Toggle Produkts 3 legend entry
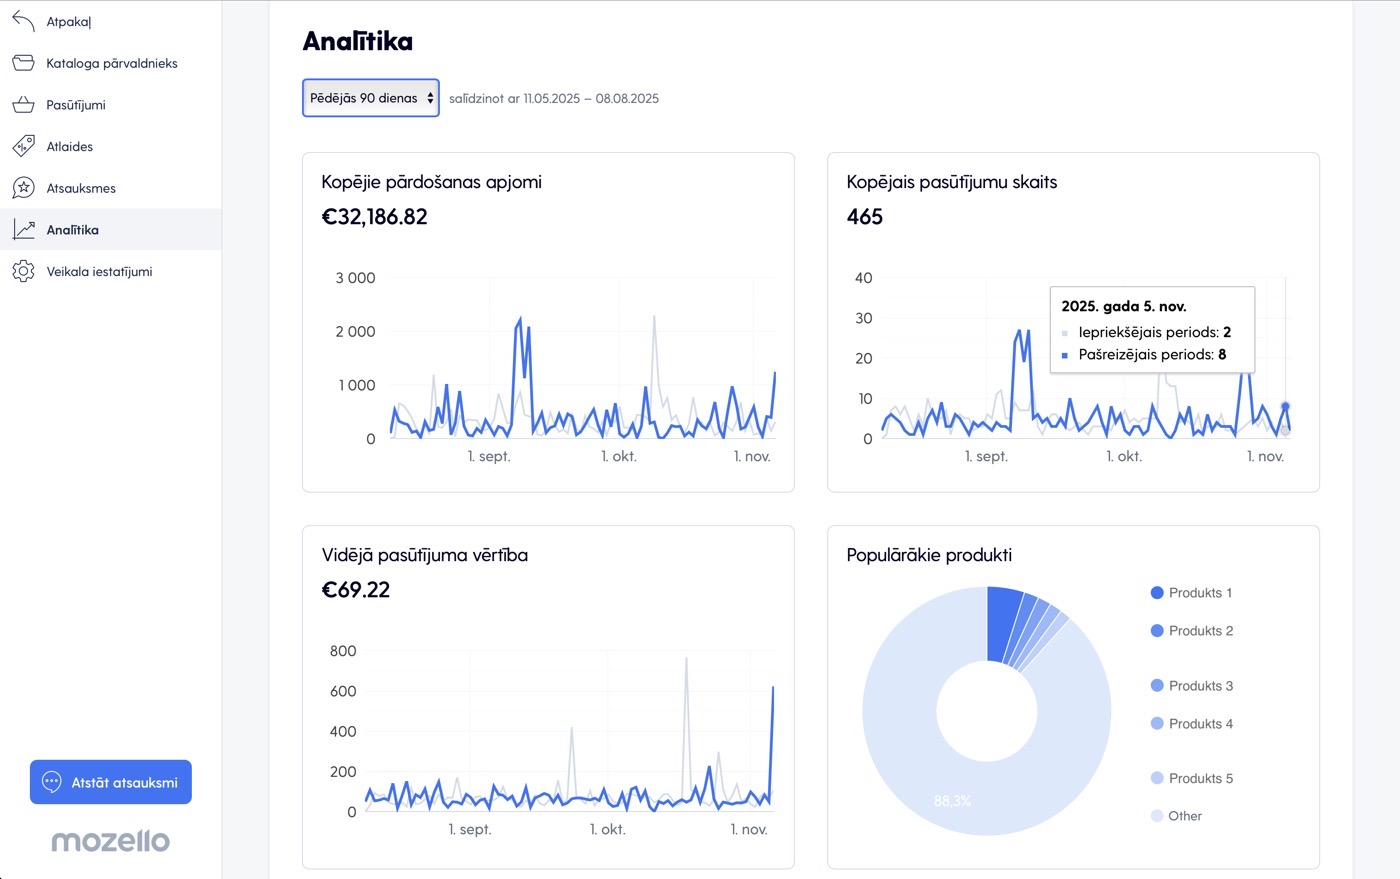This screenshot has height=879, width=1400. [1191, 686]
